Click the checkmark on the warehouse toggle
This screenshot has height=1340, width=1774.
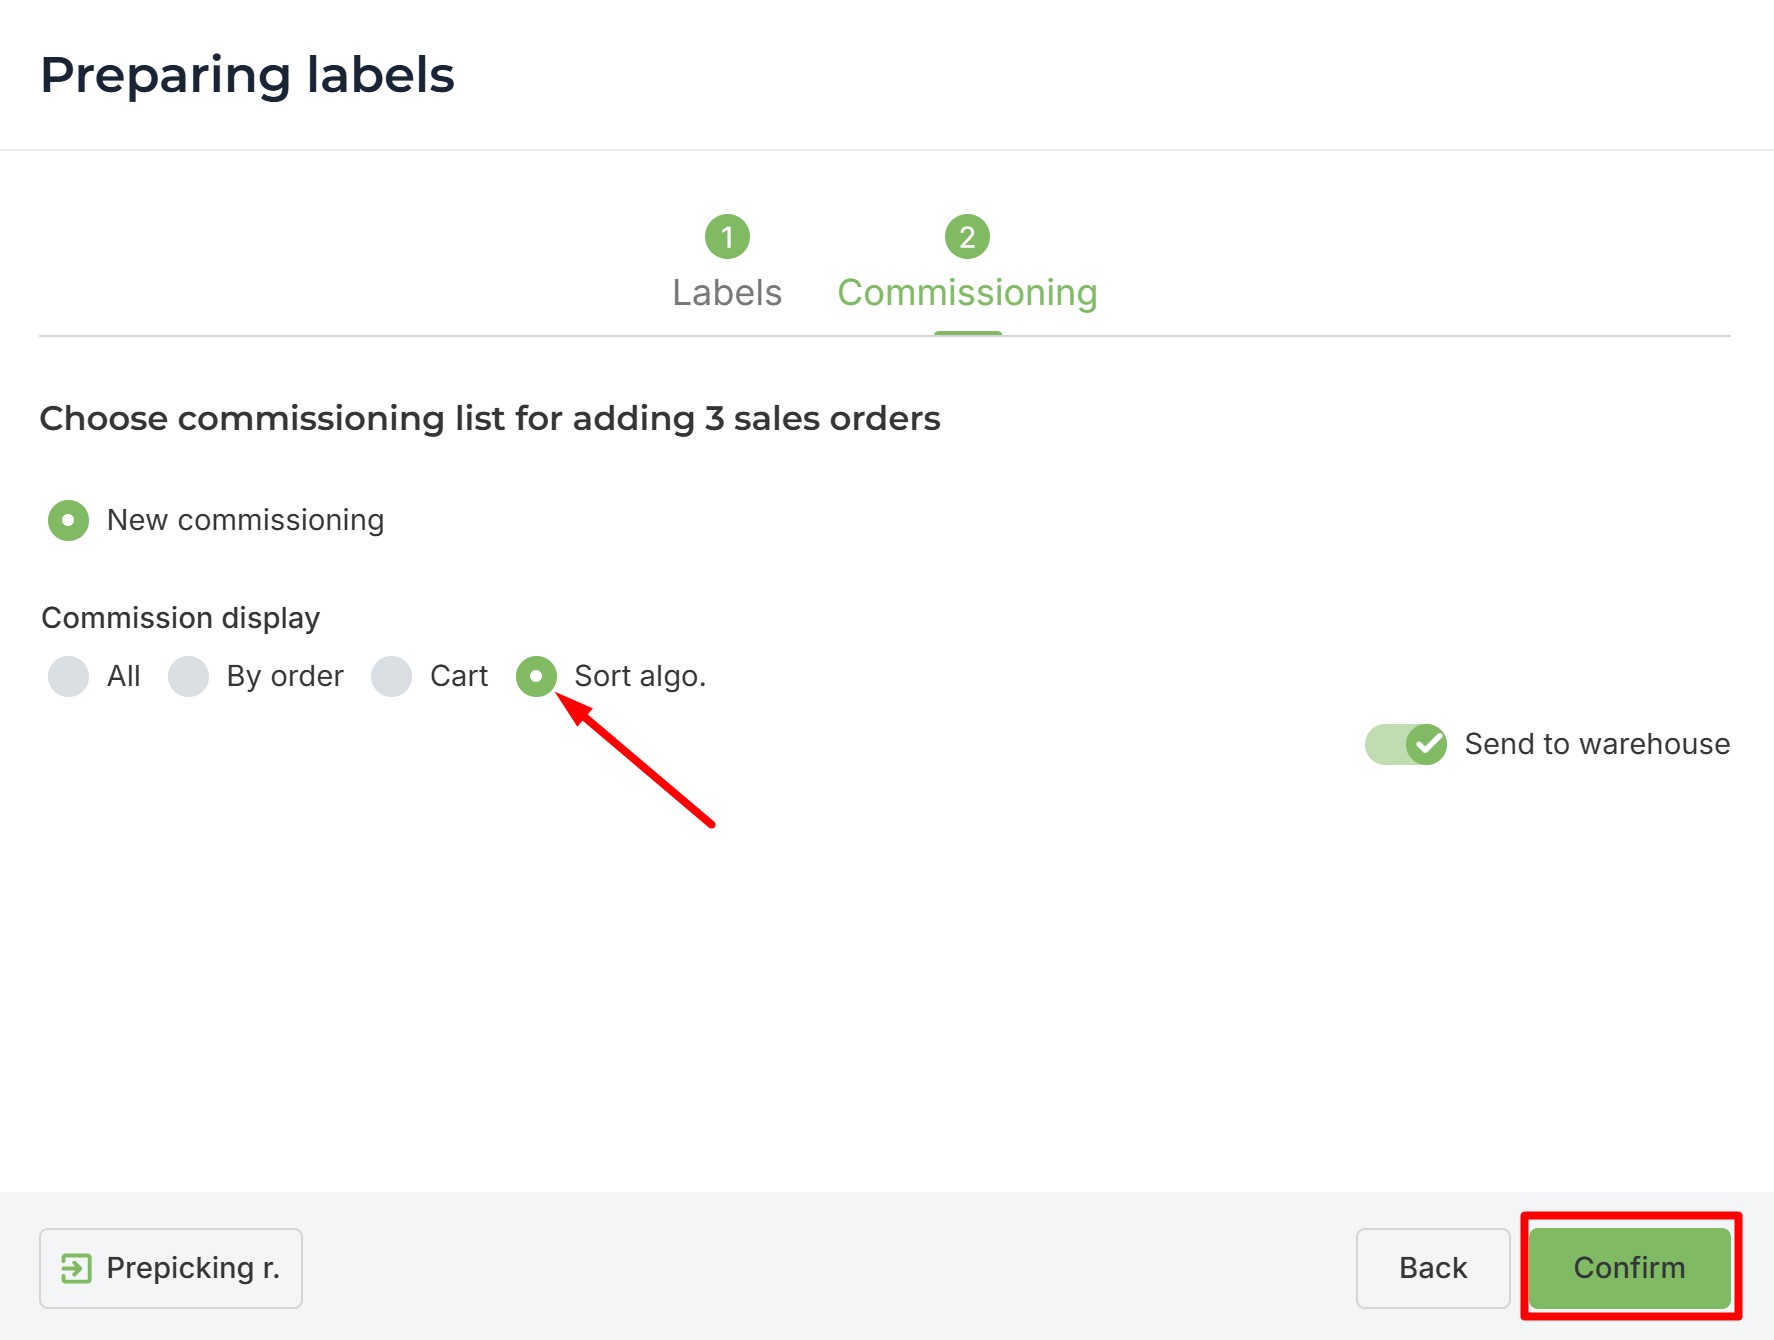coord(1426,744)
